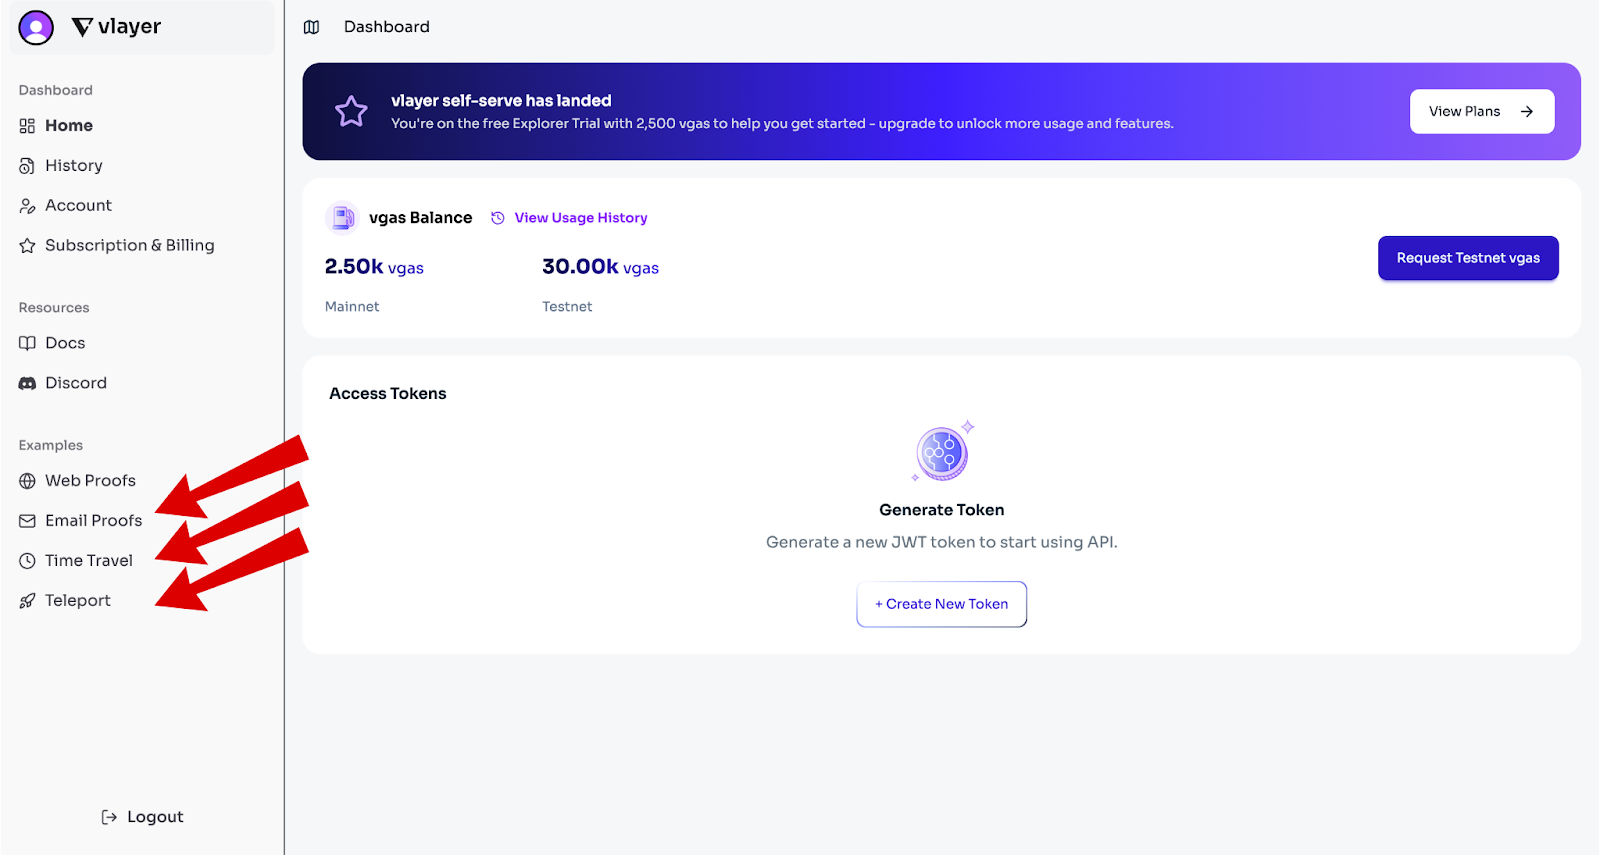This screenshot has width=1600, height=855.
Task: Open the Discord resource link
Action: coord(76,383)
